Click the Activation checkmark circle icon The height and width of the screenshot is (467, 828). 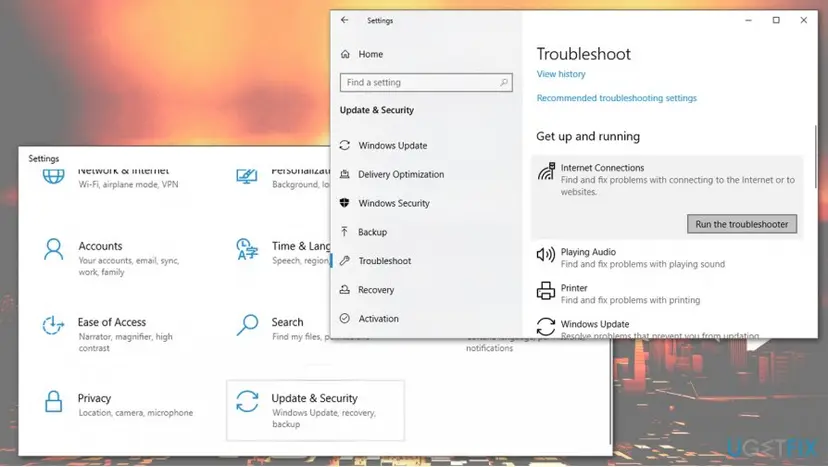pyautogui.click(x=345, y=318)
